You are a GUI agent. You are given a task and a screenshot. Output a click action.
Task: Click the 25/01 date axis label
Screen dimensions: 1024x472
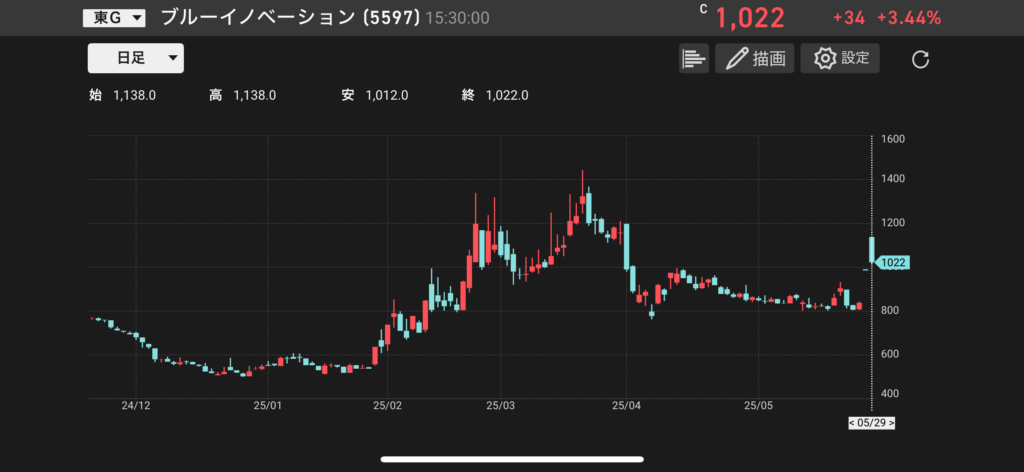coord(268,406)
